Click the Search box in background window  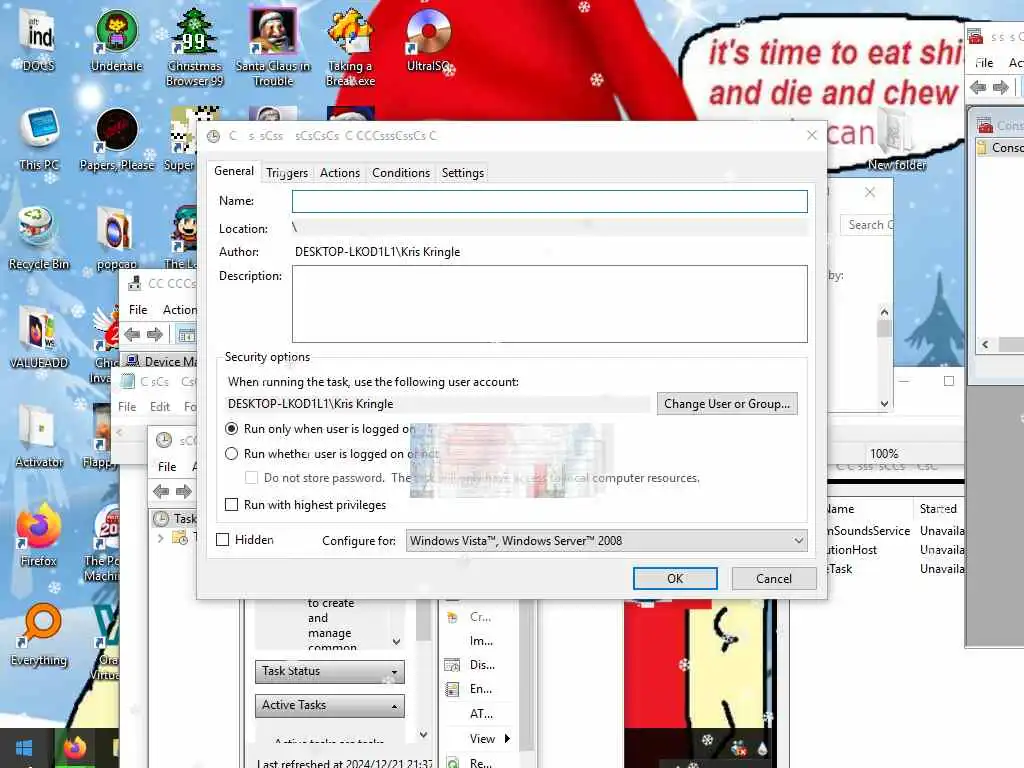point(867,225)
